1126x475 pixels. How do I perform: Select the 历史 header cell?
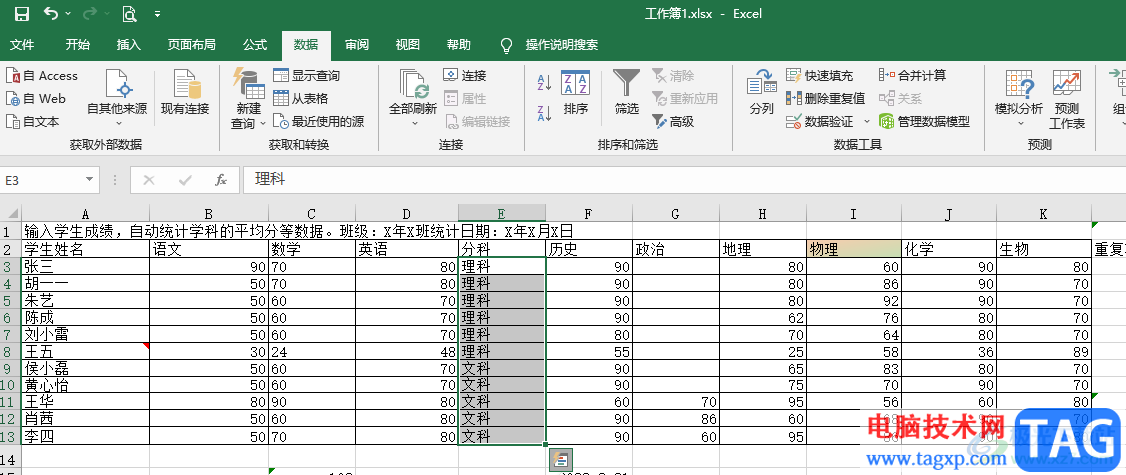(x=589, y=249)
